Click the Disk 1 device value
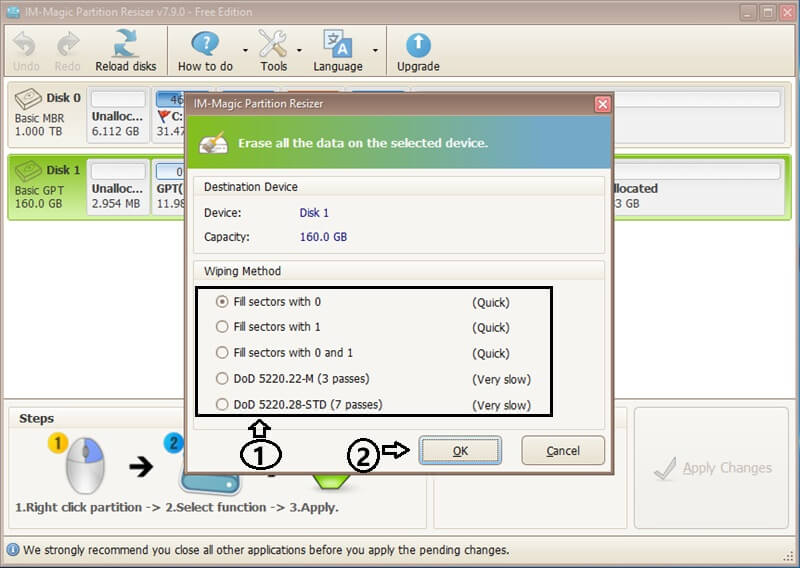800x568 pixels. (314, 213)
